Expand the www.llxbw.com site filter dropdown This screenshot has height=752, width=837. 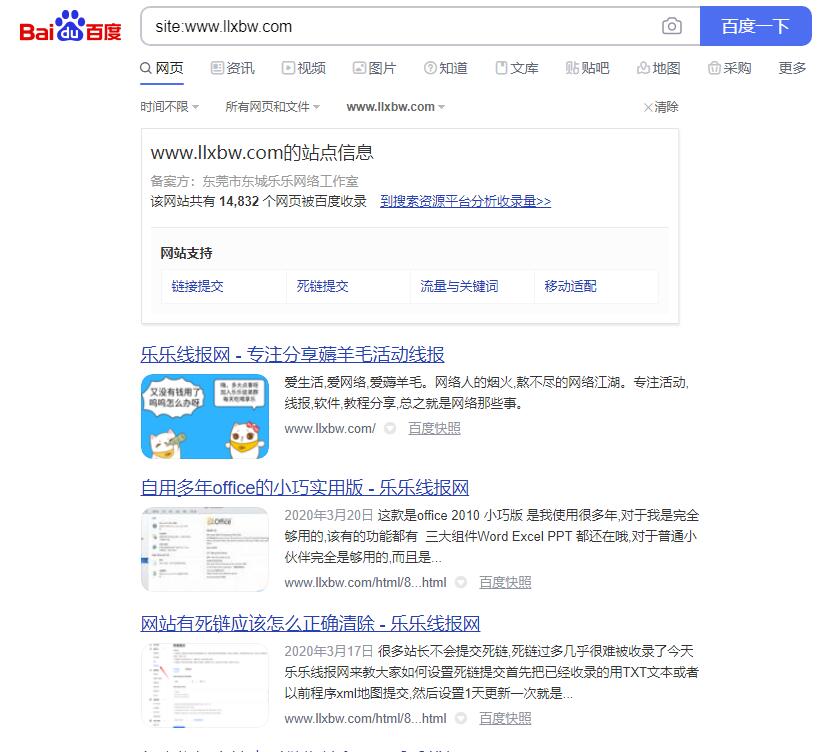tap(394, 107)
